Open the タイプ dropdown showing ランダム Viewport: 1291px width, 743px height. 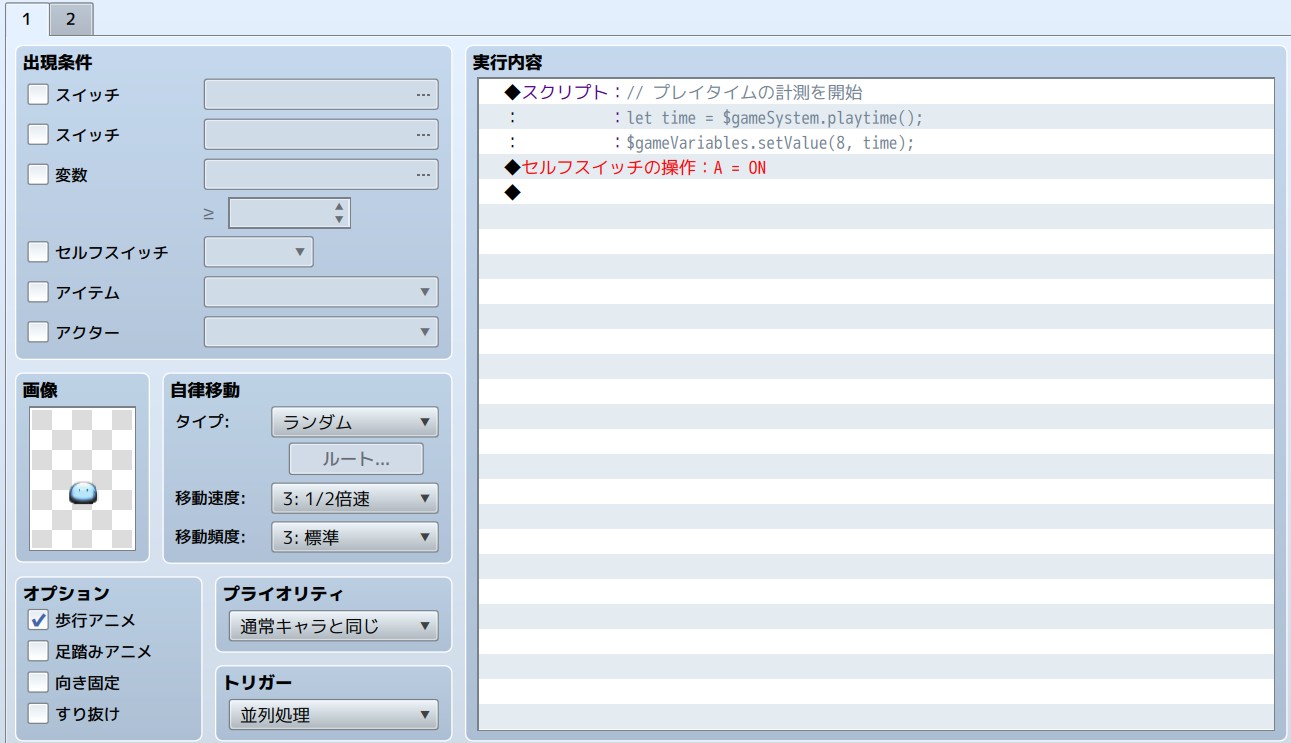(354, 422)
